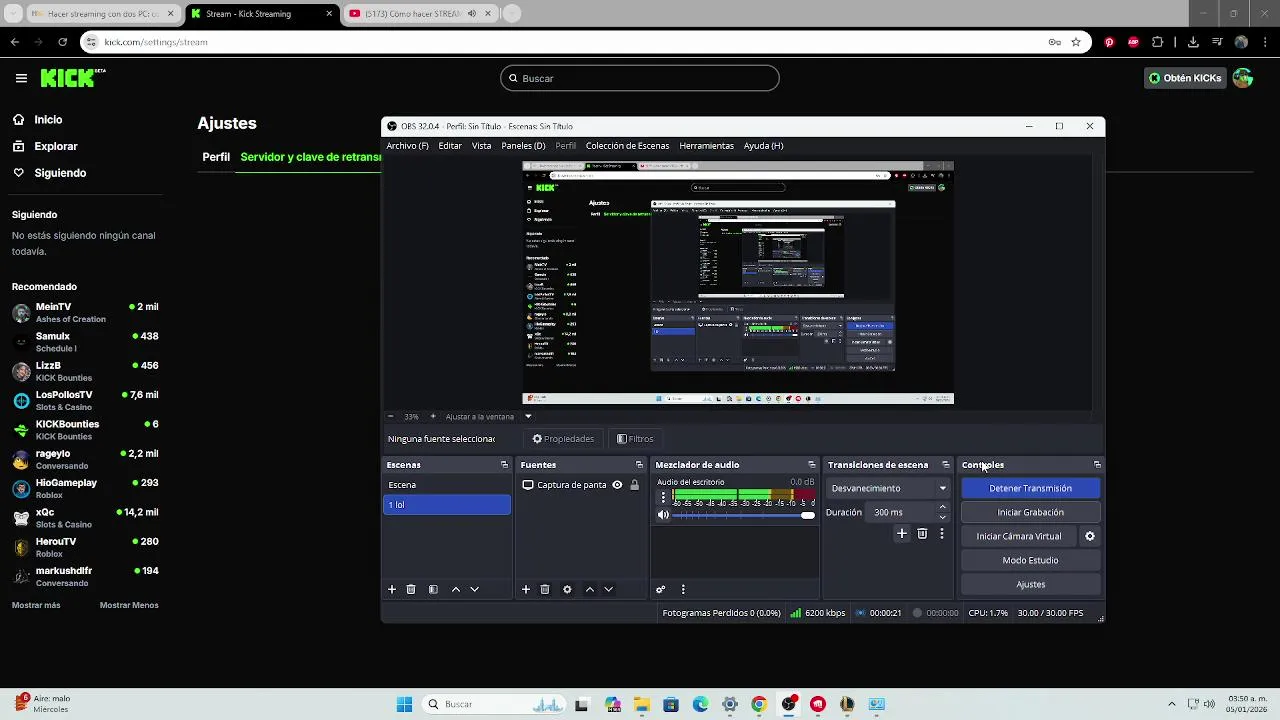The height and width of the screenshot is (720, 1280).
Task: Move the source up in Fuentes panel
Action: (590, 590)
